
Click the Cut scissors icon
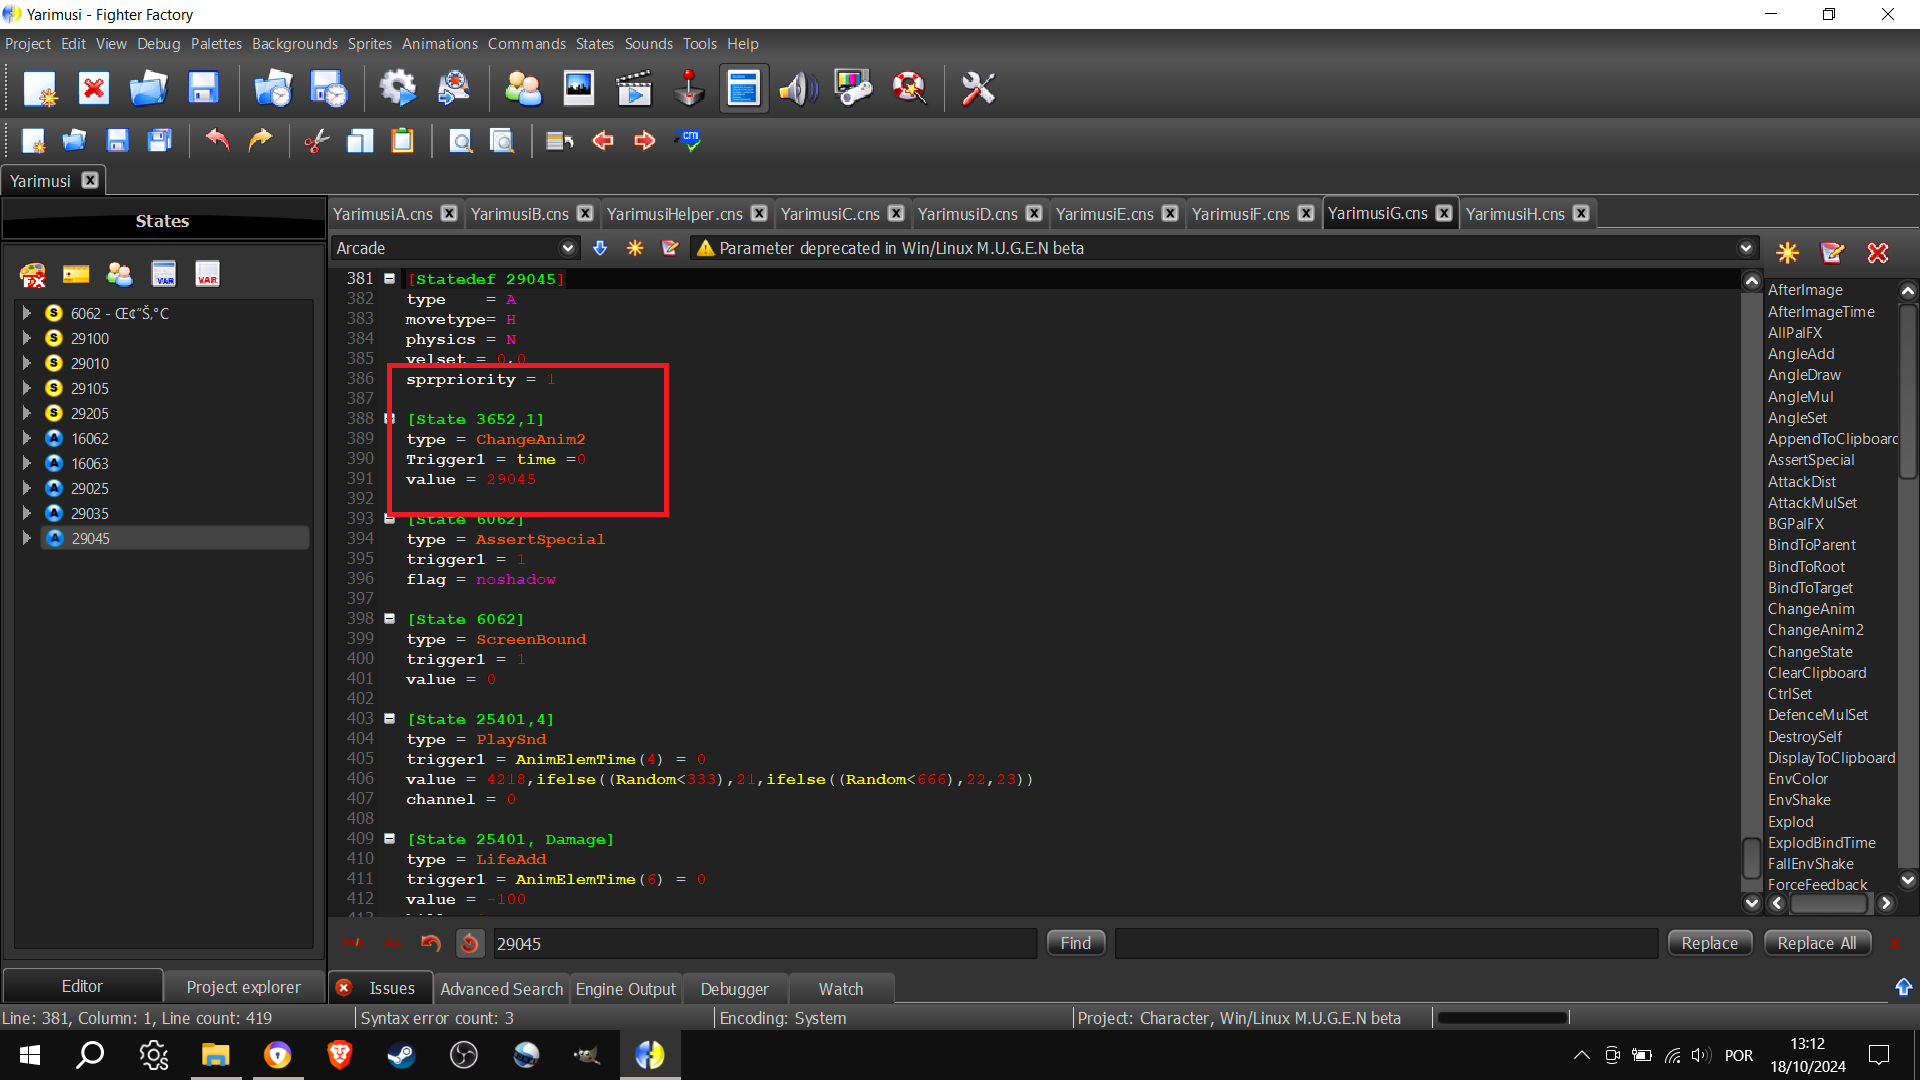click(x=317, y=141)
